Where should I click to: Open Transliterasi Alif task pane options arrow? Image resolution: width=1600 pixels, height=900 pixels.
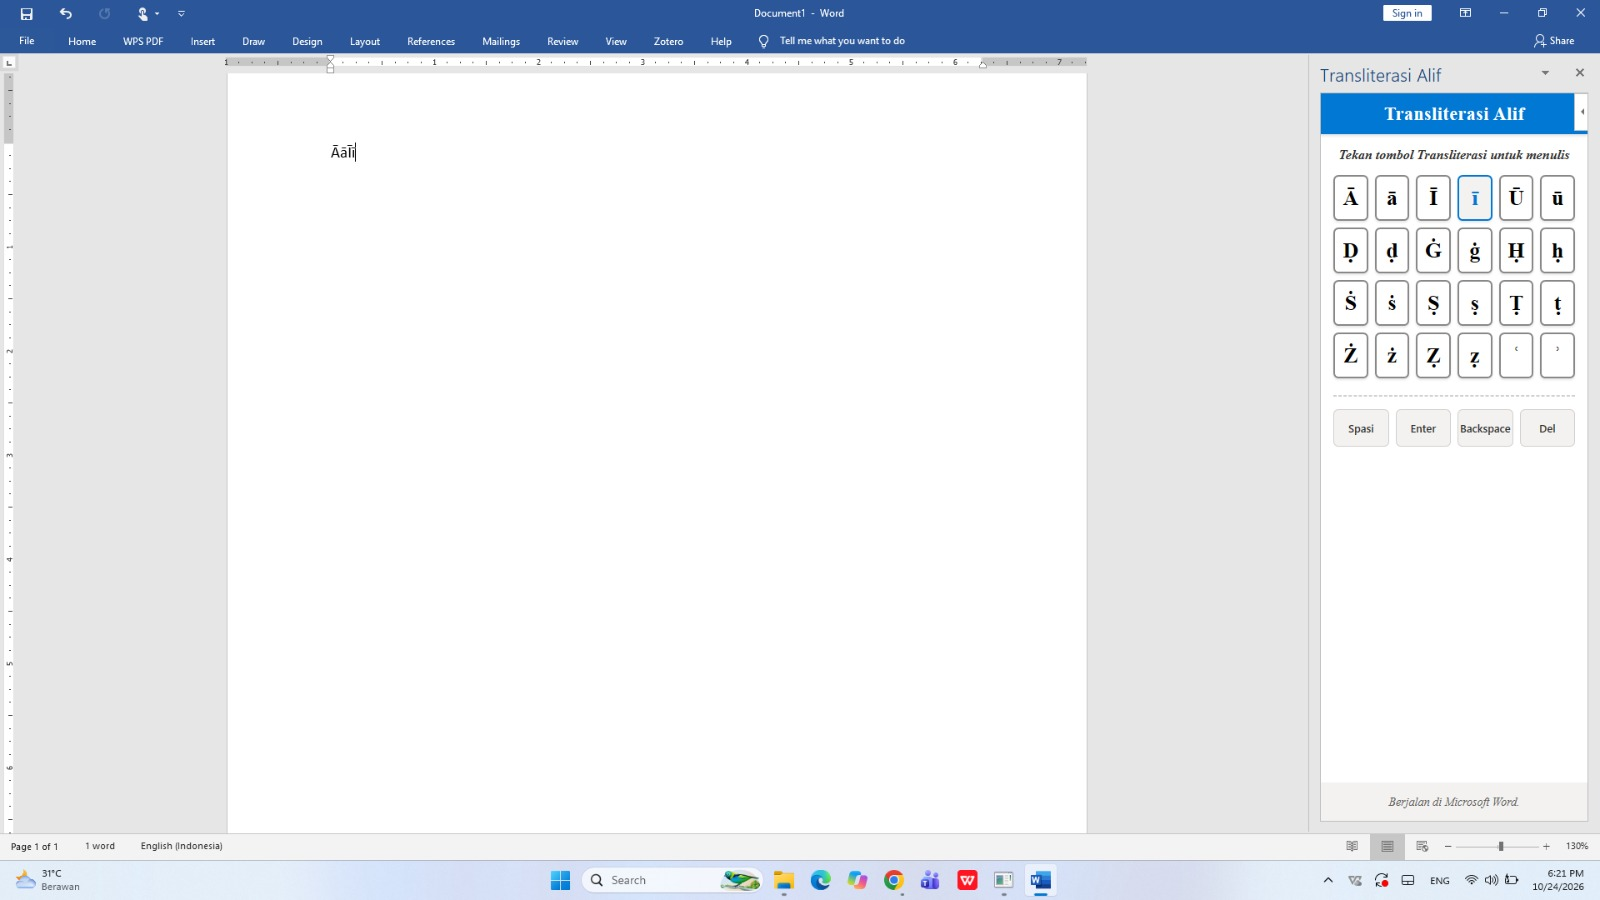pyautogui.click(x=1545, y=73)
